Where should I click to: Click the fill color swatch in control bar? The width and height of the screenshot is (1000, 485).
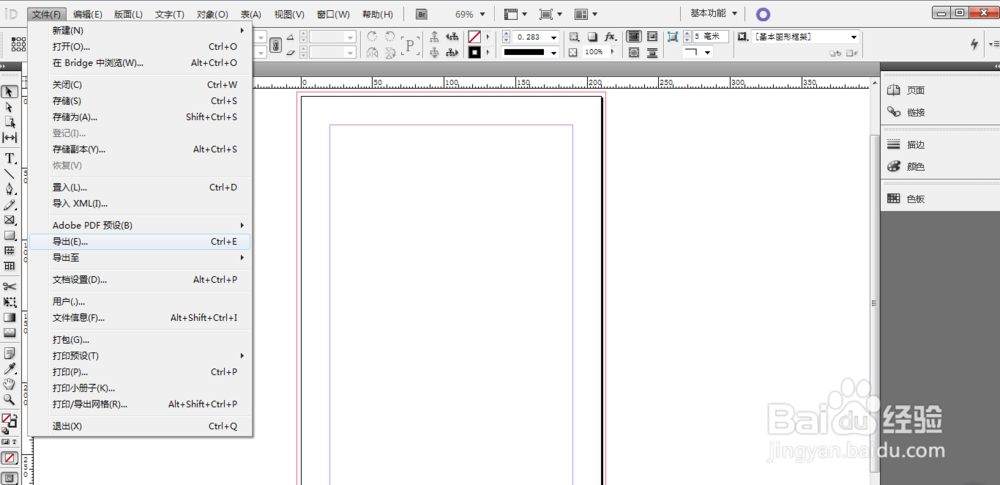(474, 37)
